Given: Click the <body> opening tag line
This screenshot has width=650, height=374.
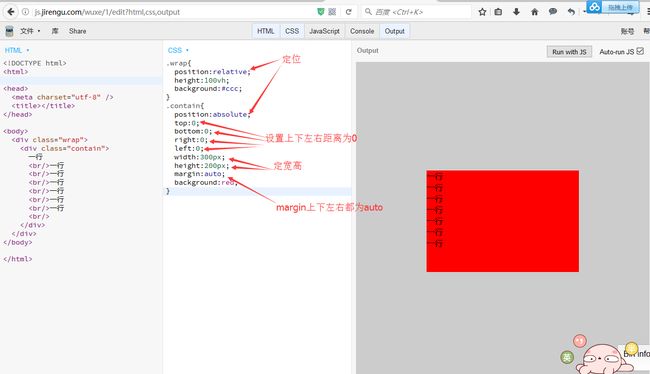Looking at the screenshot, I should point(16,131).
